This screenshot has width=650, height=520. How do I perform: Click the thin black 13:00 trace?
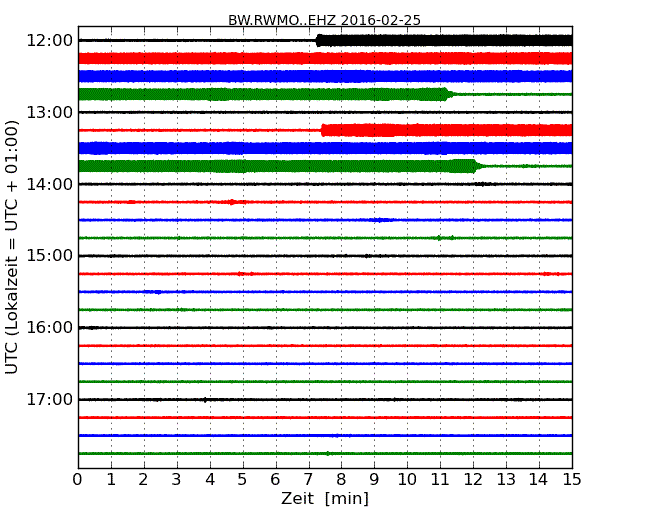pyautogui.click(x=325, y=112)
